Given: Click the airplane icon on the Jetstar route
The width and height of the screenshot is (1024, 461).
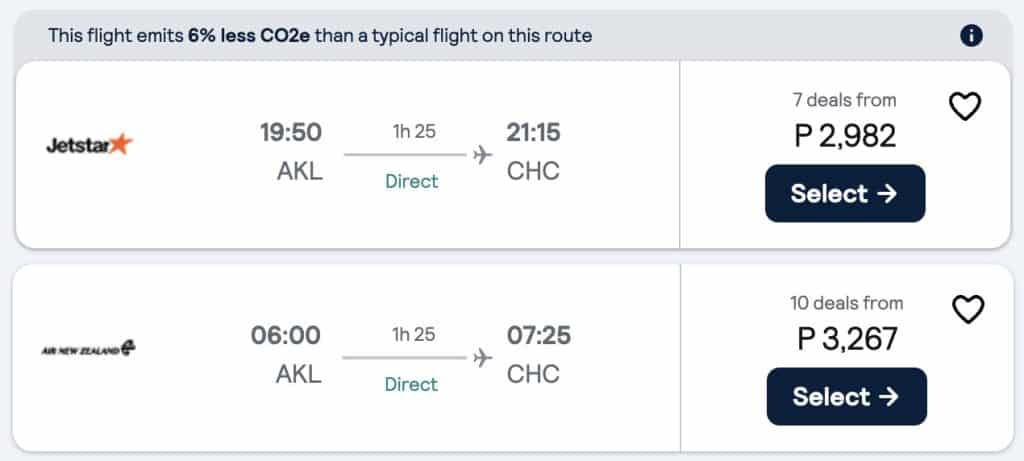Looking at the screenshot, I should [483, 155].
